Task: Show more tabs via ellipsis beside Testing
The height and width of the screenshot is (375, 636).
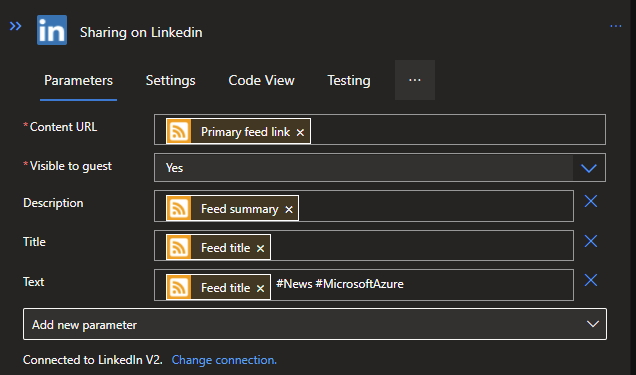Action: coord(415,80)
